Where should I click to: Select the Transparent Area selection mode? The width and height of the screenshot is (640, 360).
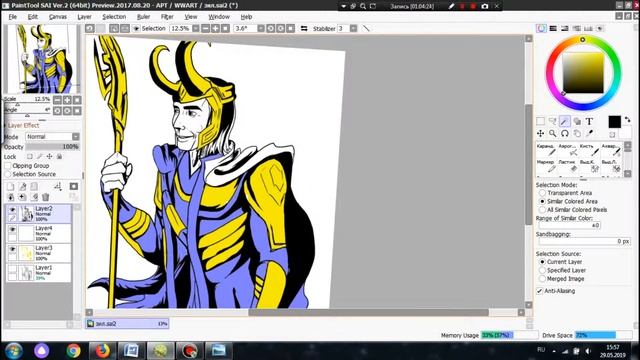(x=542, y=193)
